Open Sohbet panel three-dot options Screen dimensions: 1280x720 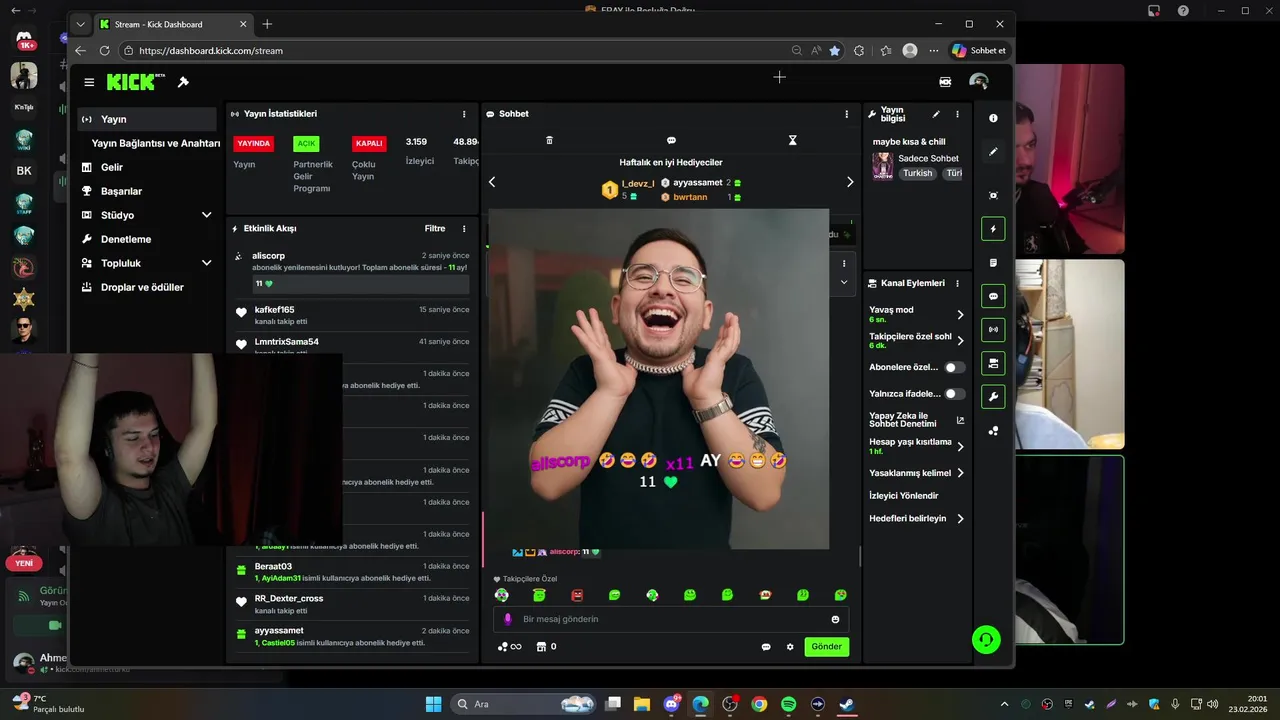847,114
